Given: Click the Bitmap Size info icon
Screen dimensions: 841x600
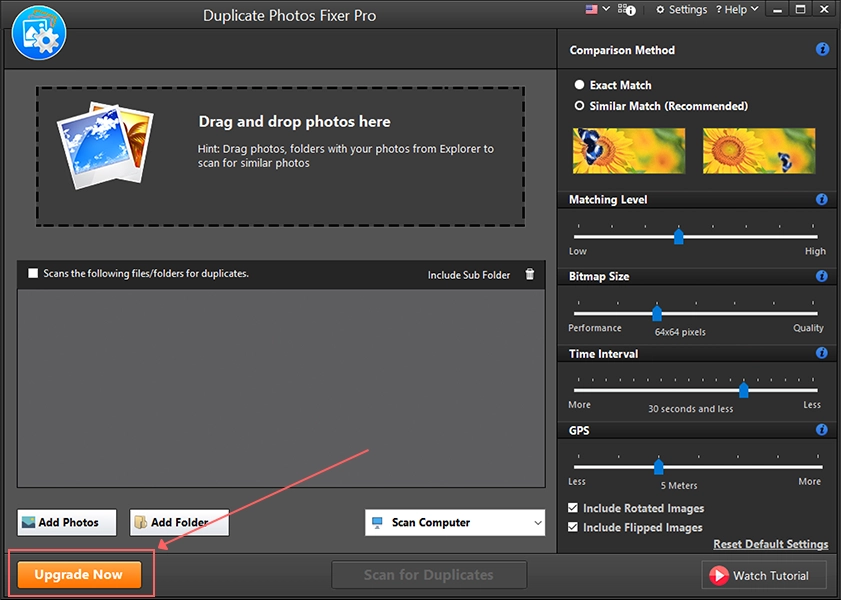Looking at the screenshot, I should pyautogui.click(x=821, y=276).
